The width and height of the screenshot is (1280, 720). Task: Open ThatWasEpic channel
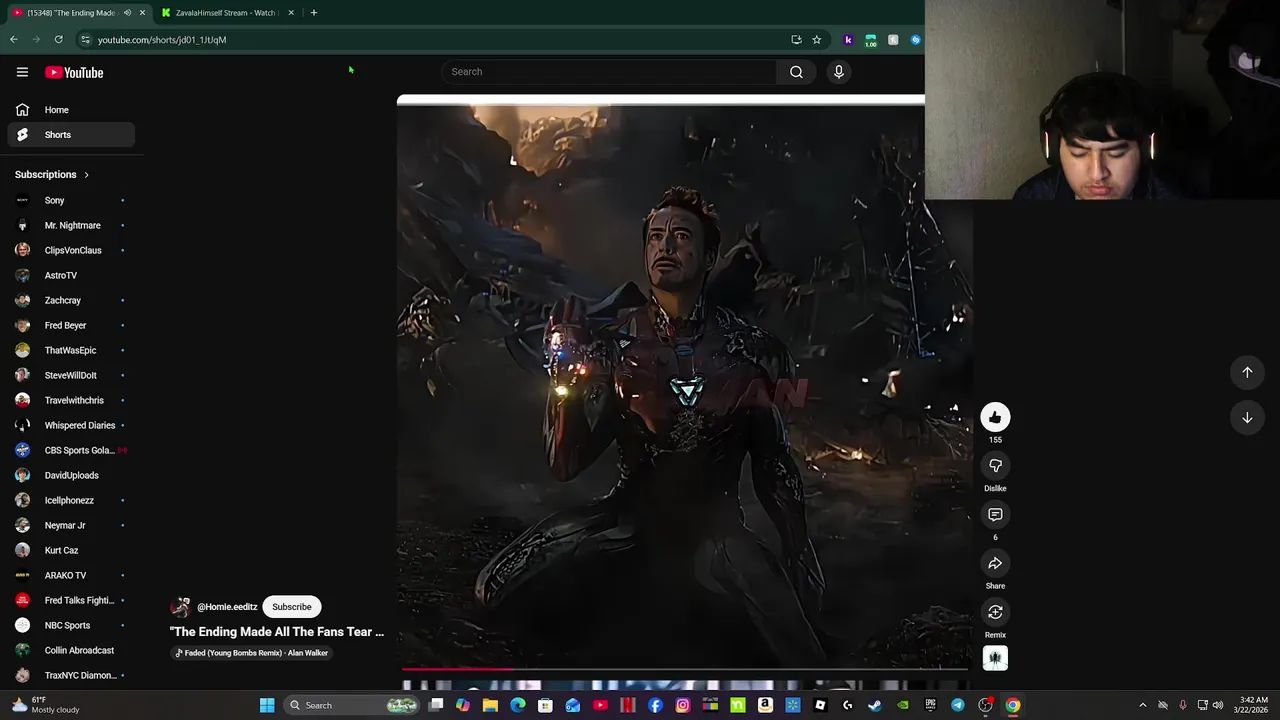pyautogui.click(x=71, y=350)
